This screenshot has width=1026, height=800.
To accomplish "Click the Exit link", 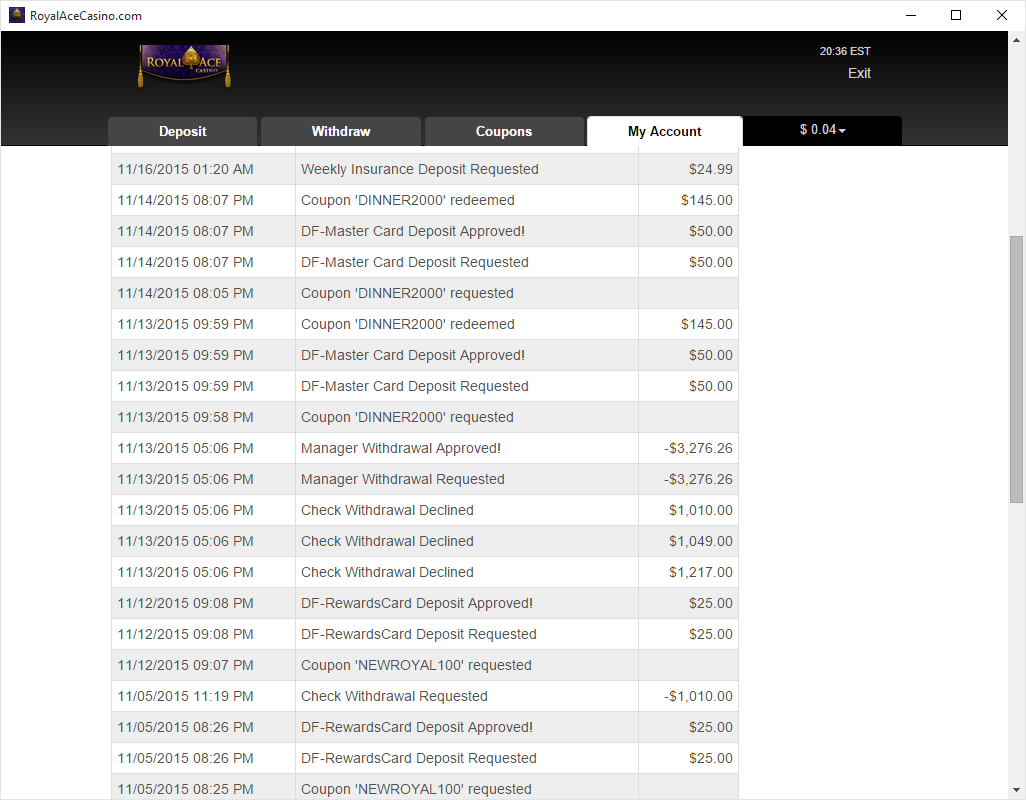I will [x=859, y=73].
